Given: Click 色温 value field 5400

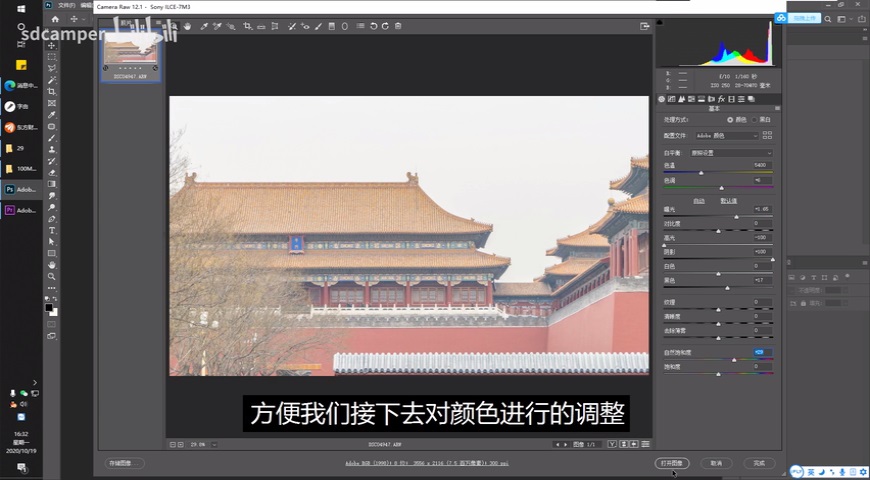Looking at the screenshot, I should click(x=763, y=165).
